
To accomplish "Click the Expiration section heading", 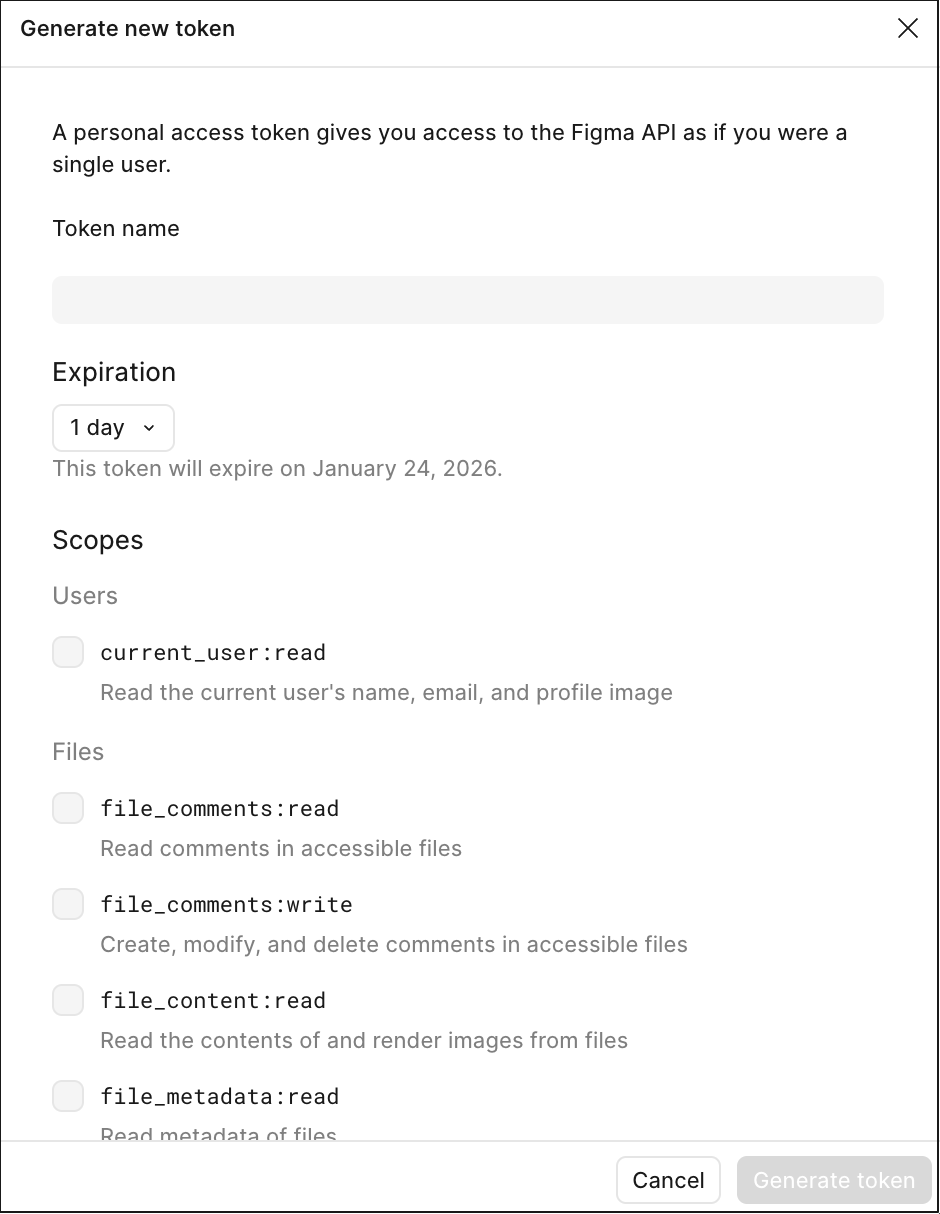I will pos(114,372).
